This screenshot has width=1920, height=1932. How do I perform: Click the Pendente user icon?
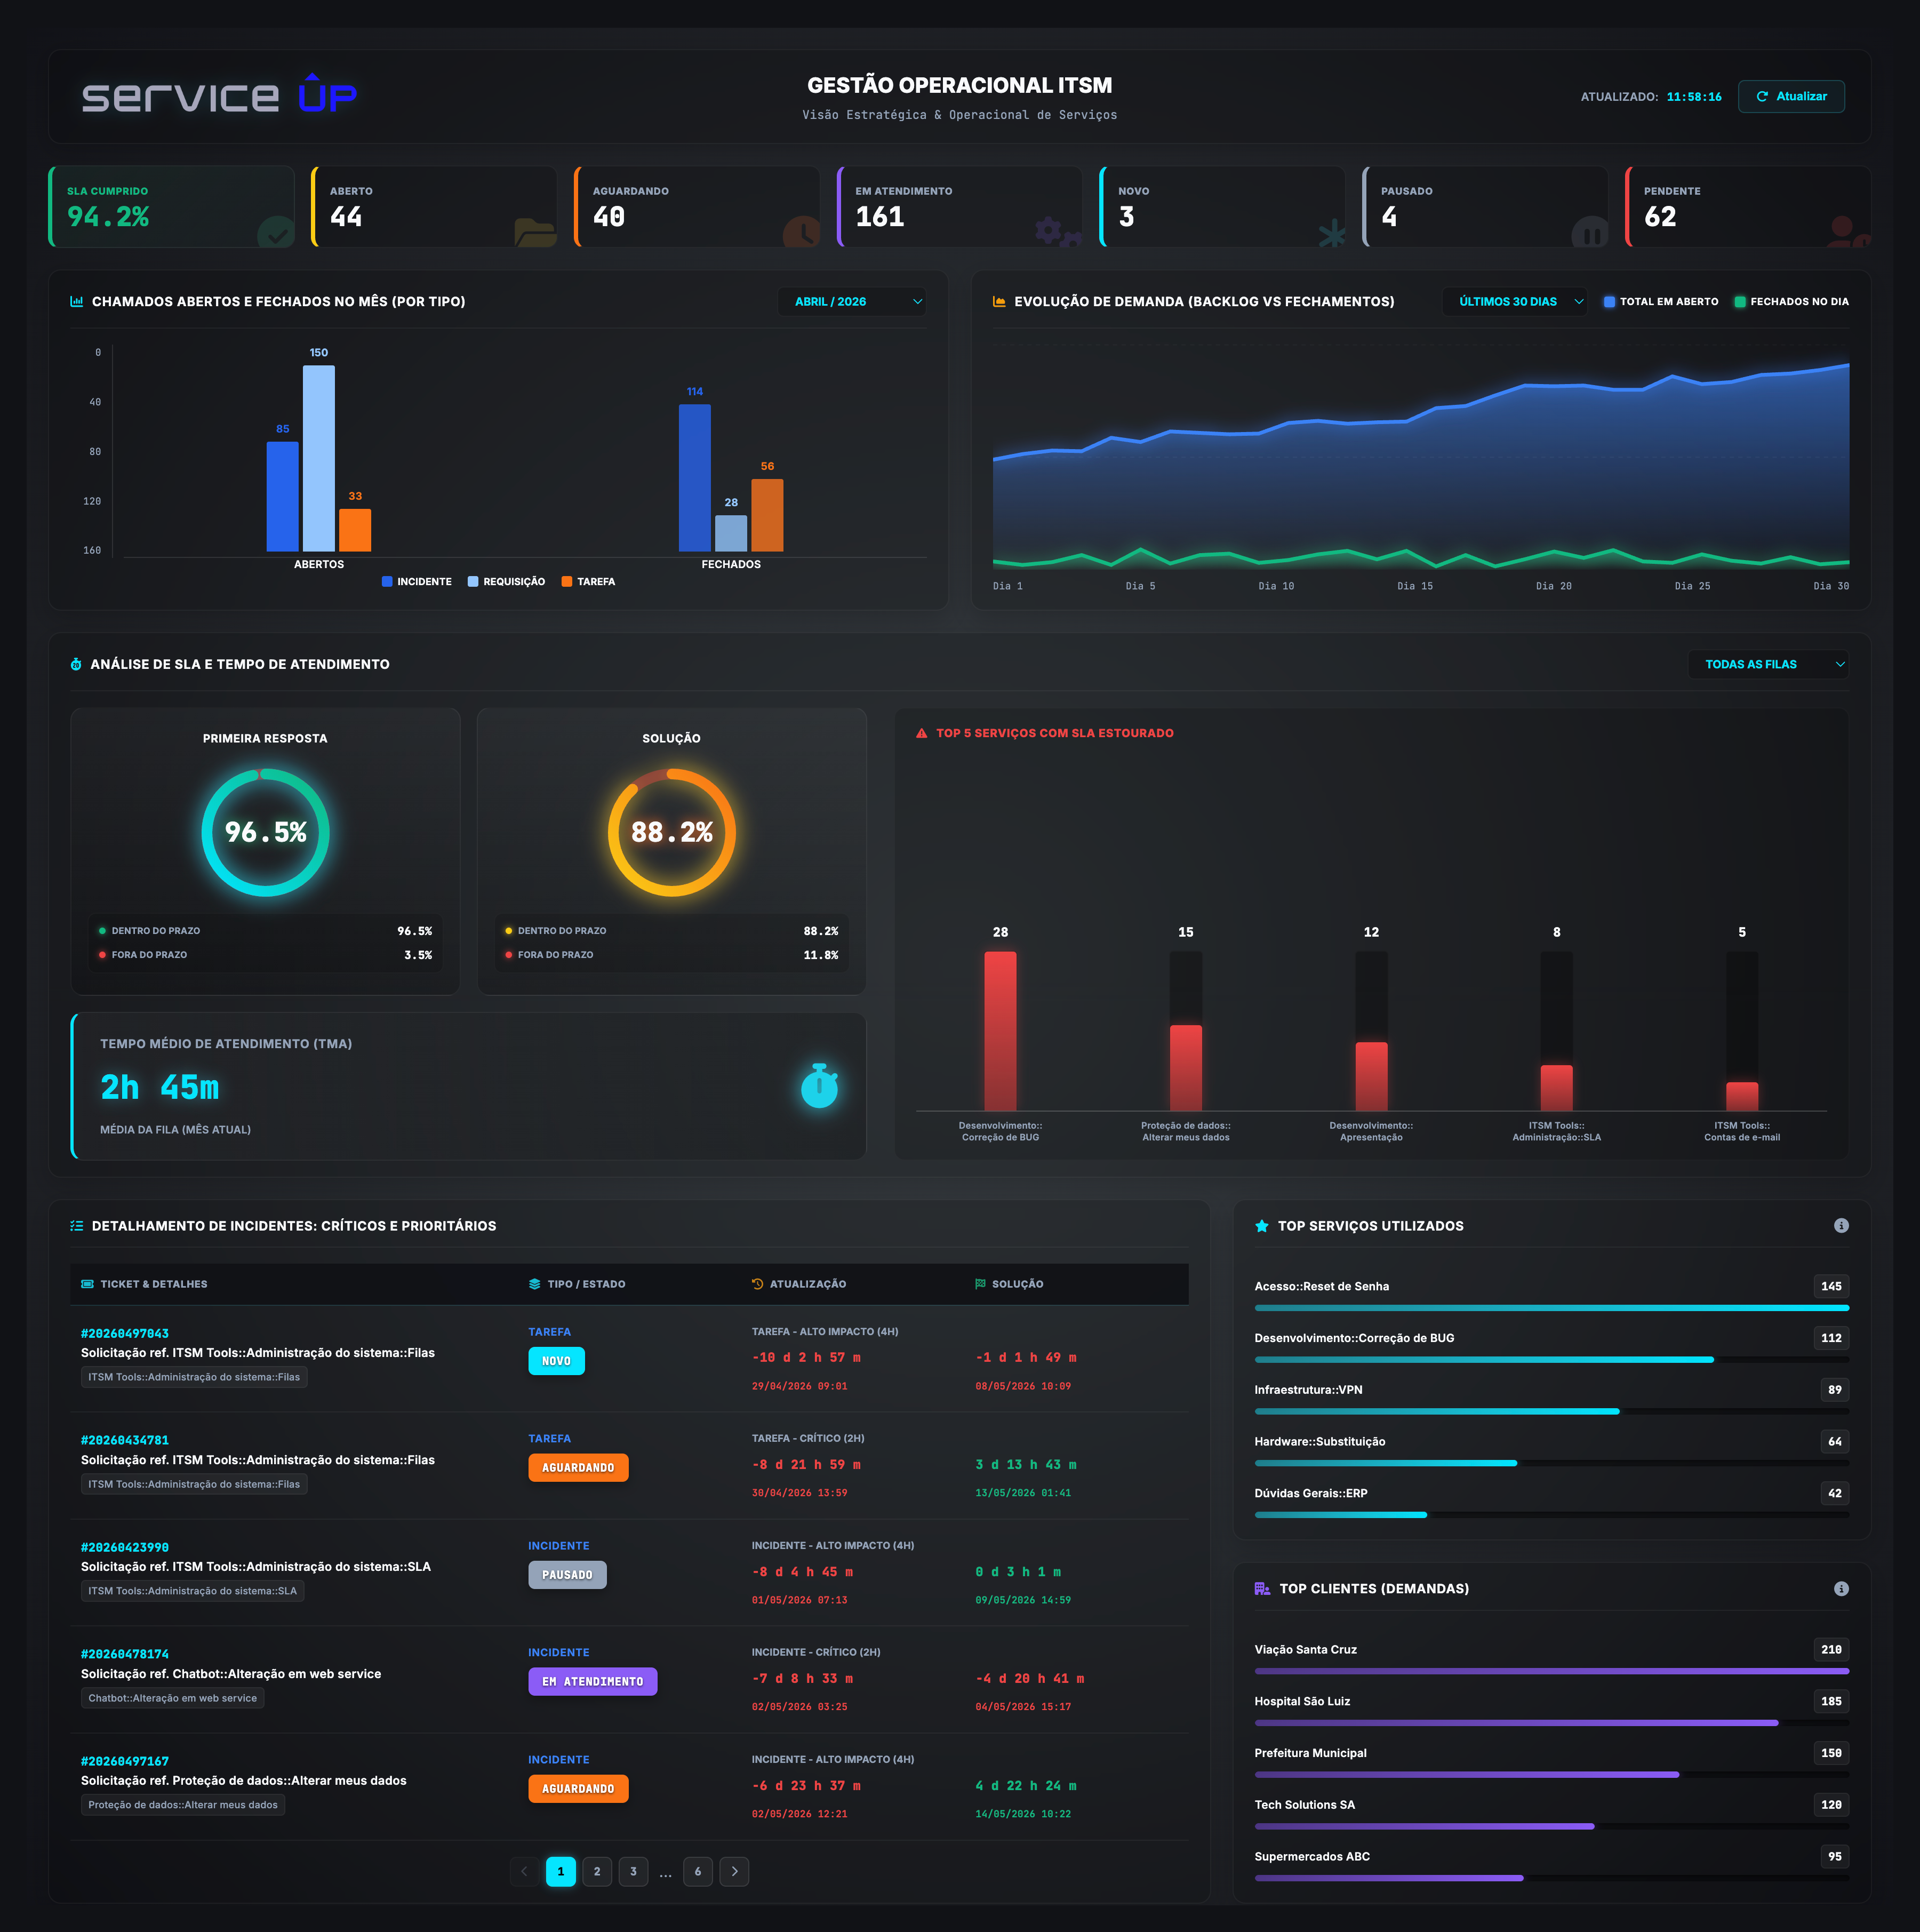[x=1848, y=232]
